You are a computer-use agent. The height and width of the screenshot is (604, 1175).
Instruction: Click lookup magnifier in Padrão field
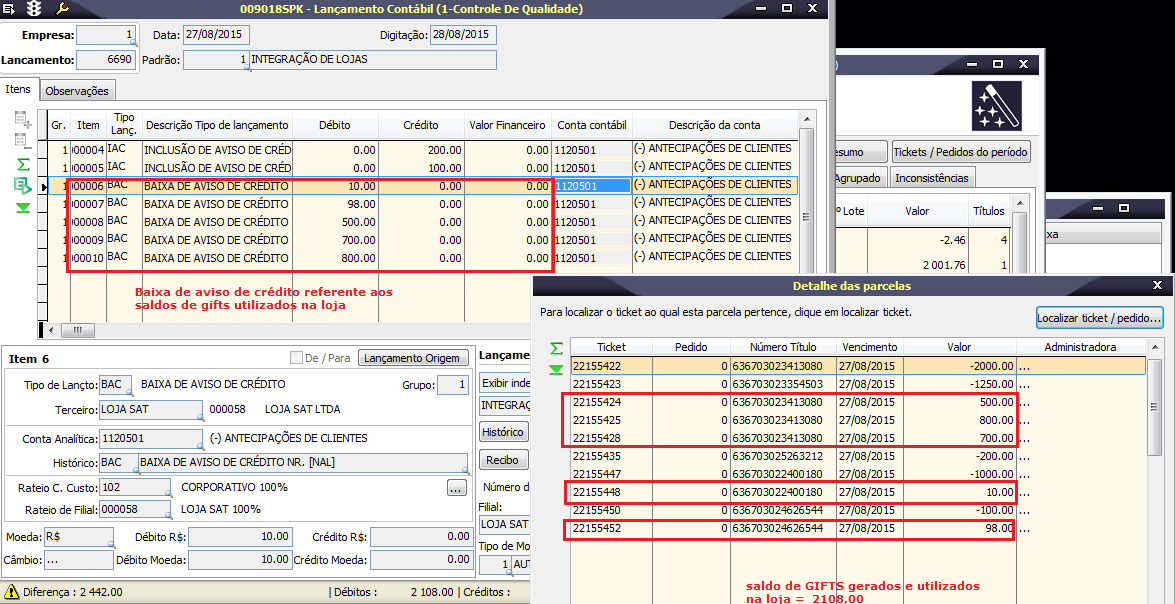248,67
